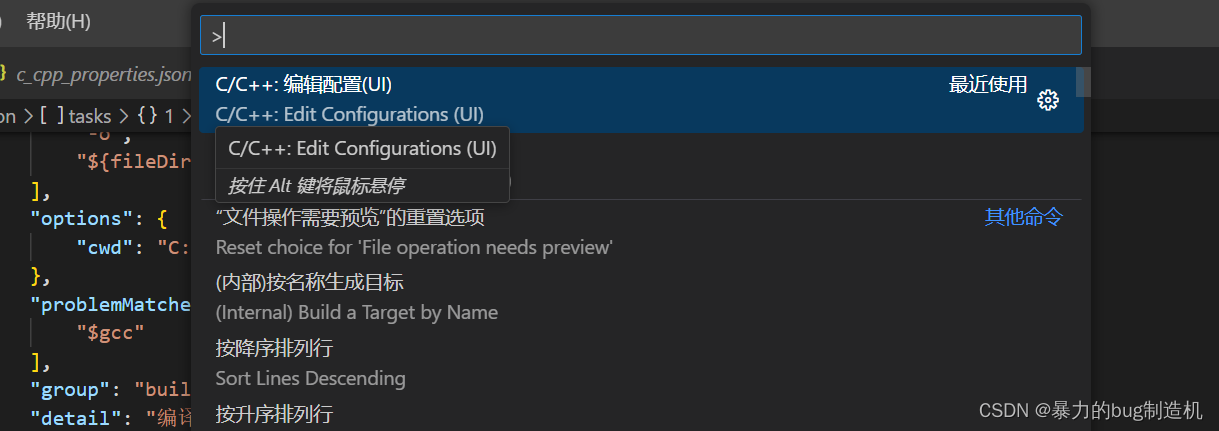The height and width of the screenshot is (431, 1219).
Task: Click the command palette list scrollbar
Action: pos(1083,82)
